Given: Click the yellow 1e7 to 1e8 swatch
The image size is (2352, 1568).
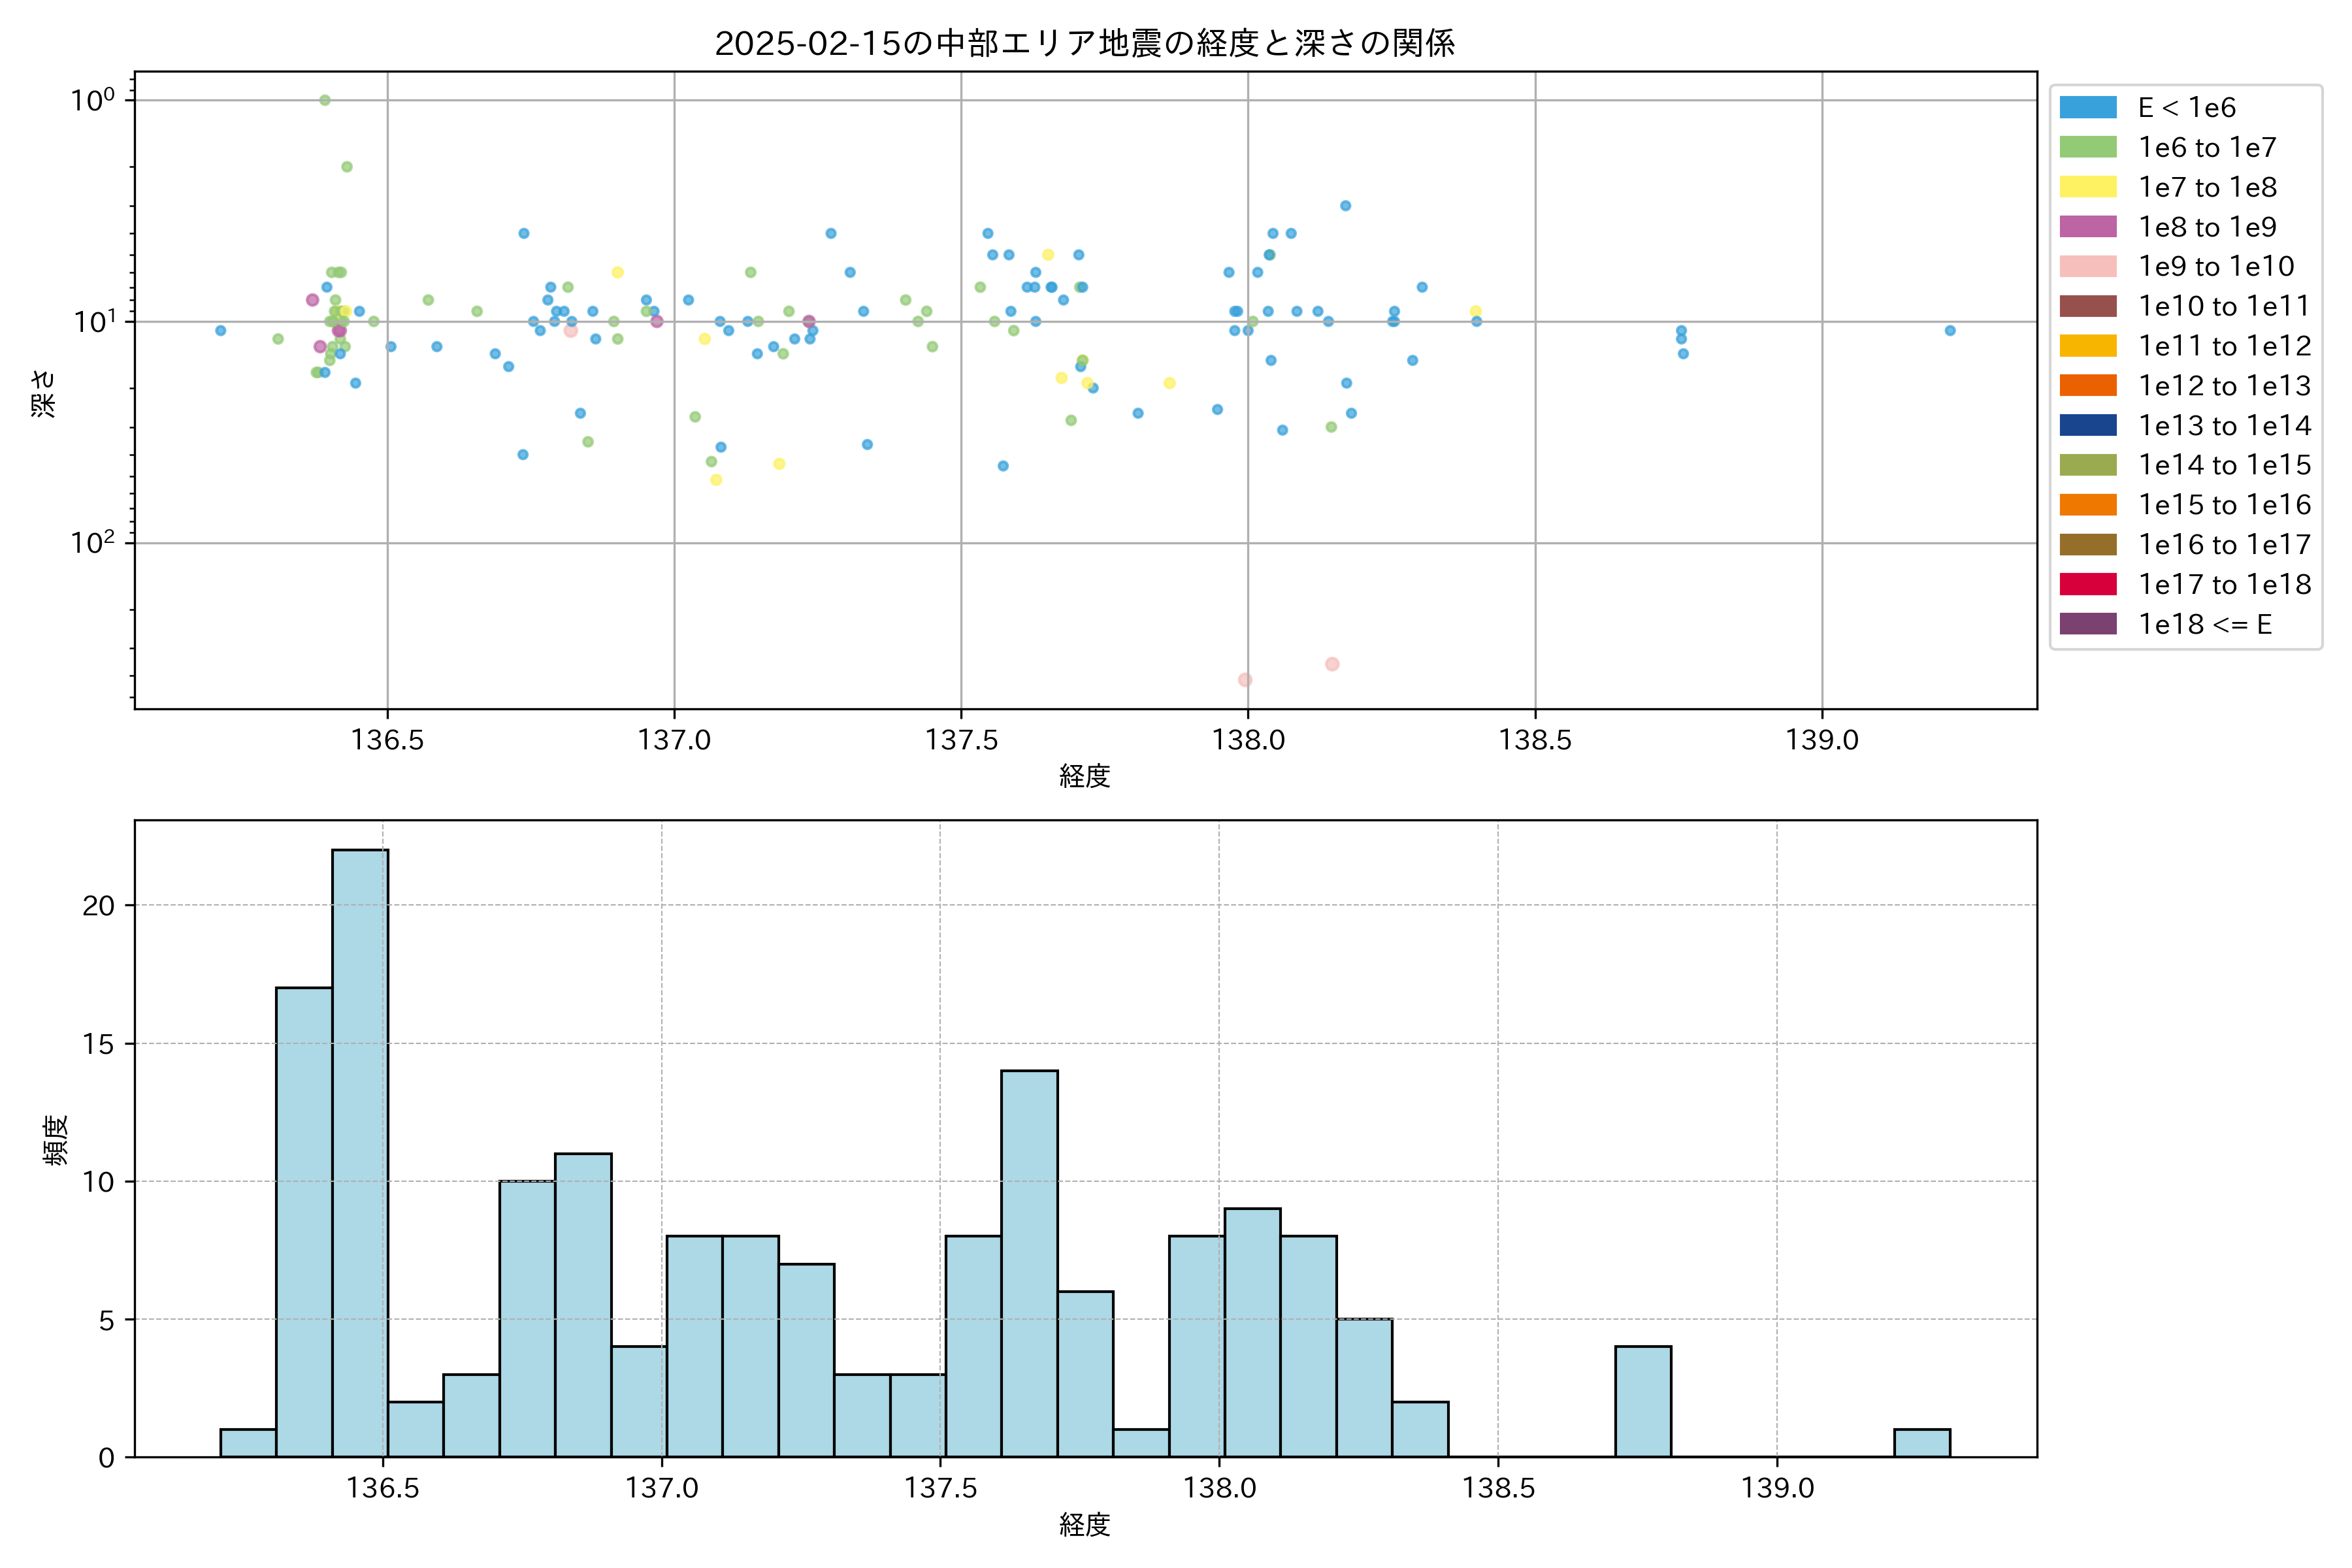Looking at the screenshot, I should [x=2087, y=187].
